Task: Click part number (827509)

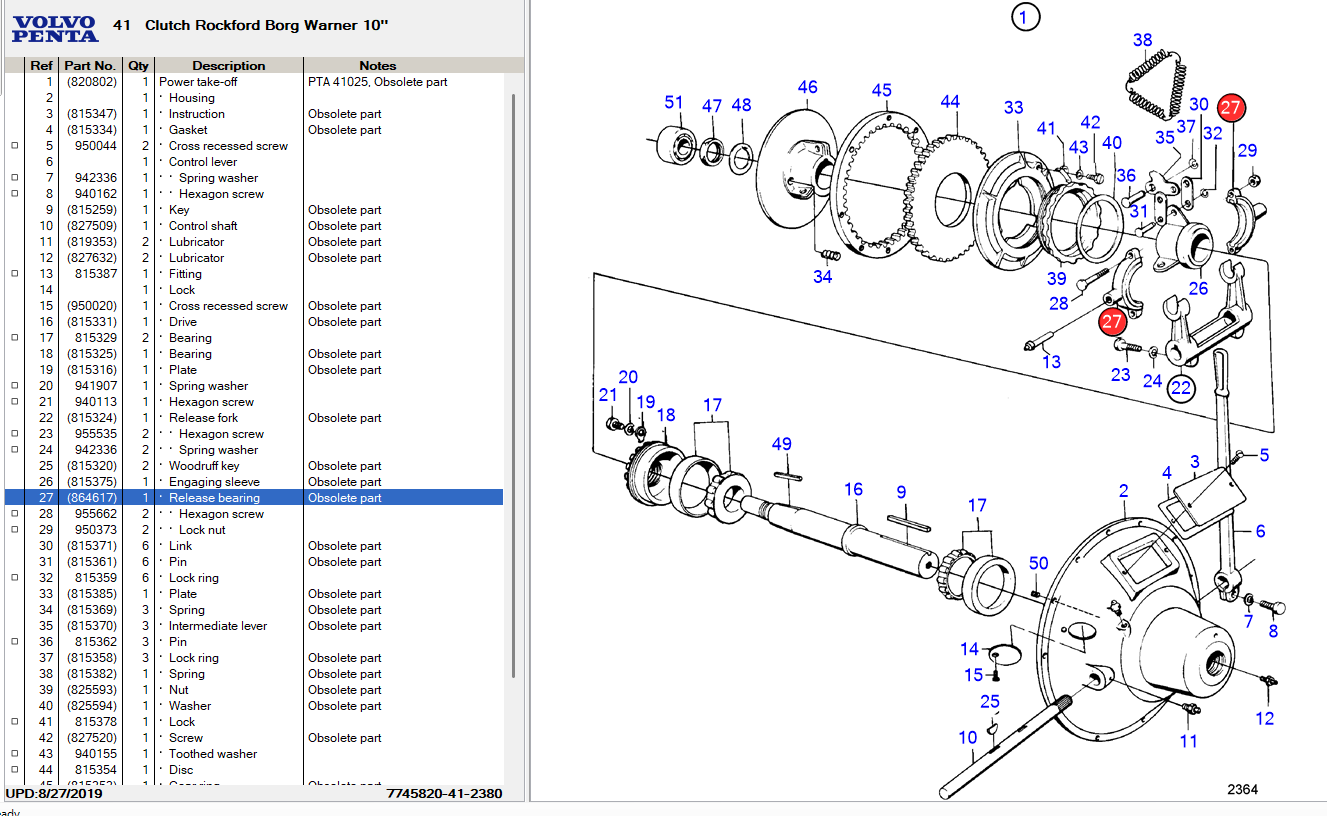Action: click(x=92, y=226)
